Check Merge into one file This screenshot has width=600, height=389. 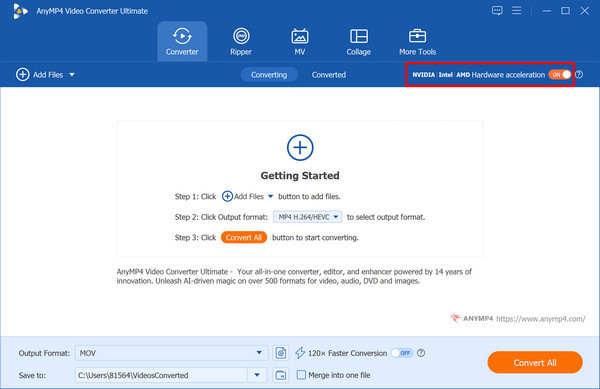pyautogui.click(x=302, y=375)
